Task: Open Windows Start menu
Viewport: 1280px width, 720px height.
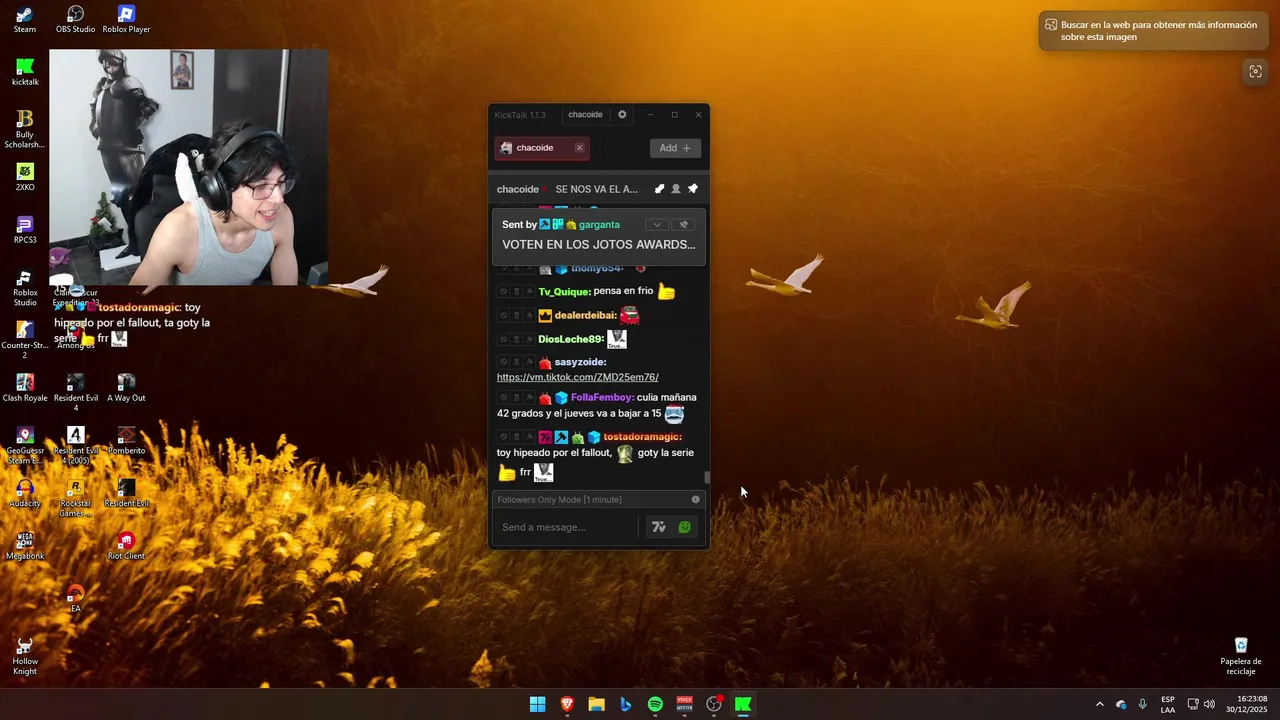Action: [537, 704]
